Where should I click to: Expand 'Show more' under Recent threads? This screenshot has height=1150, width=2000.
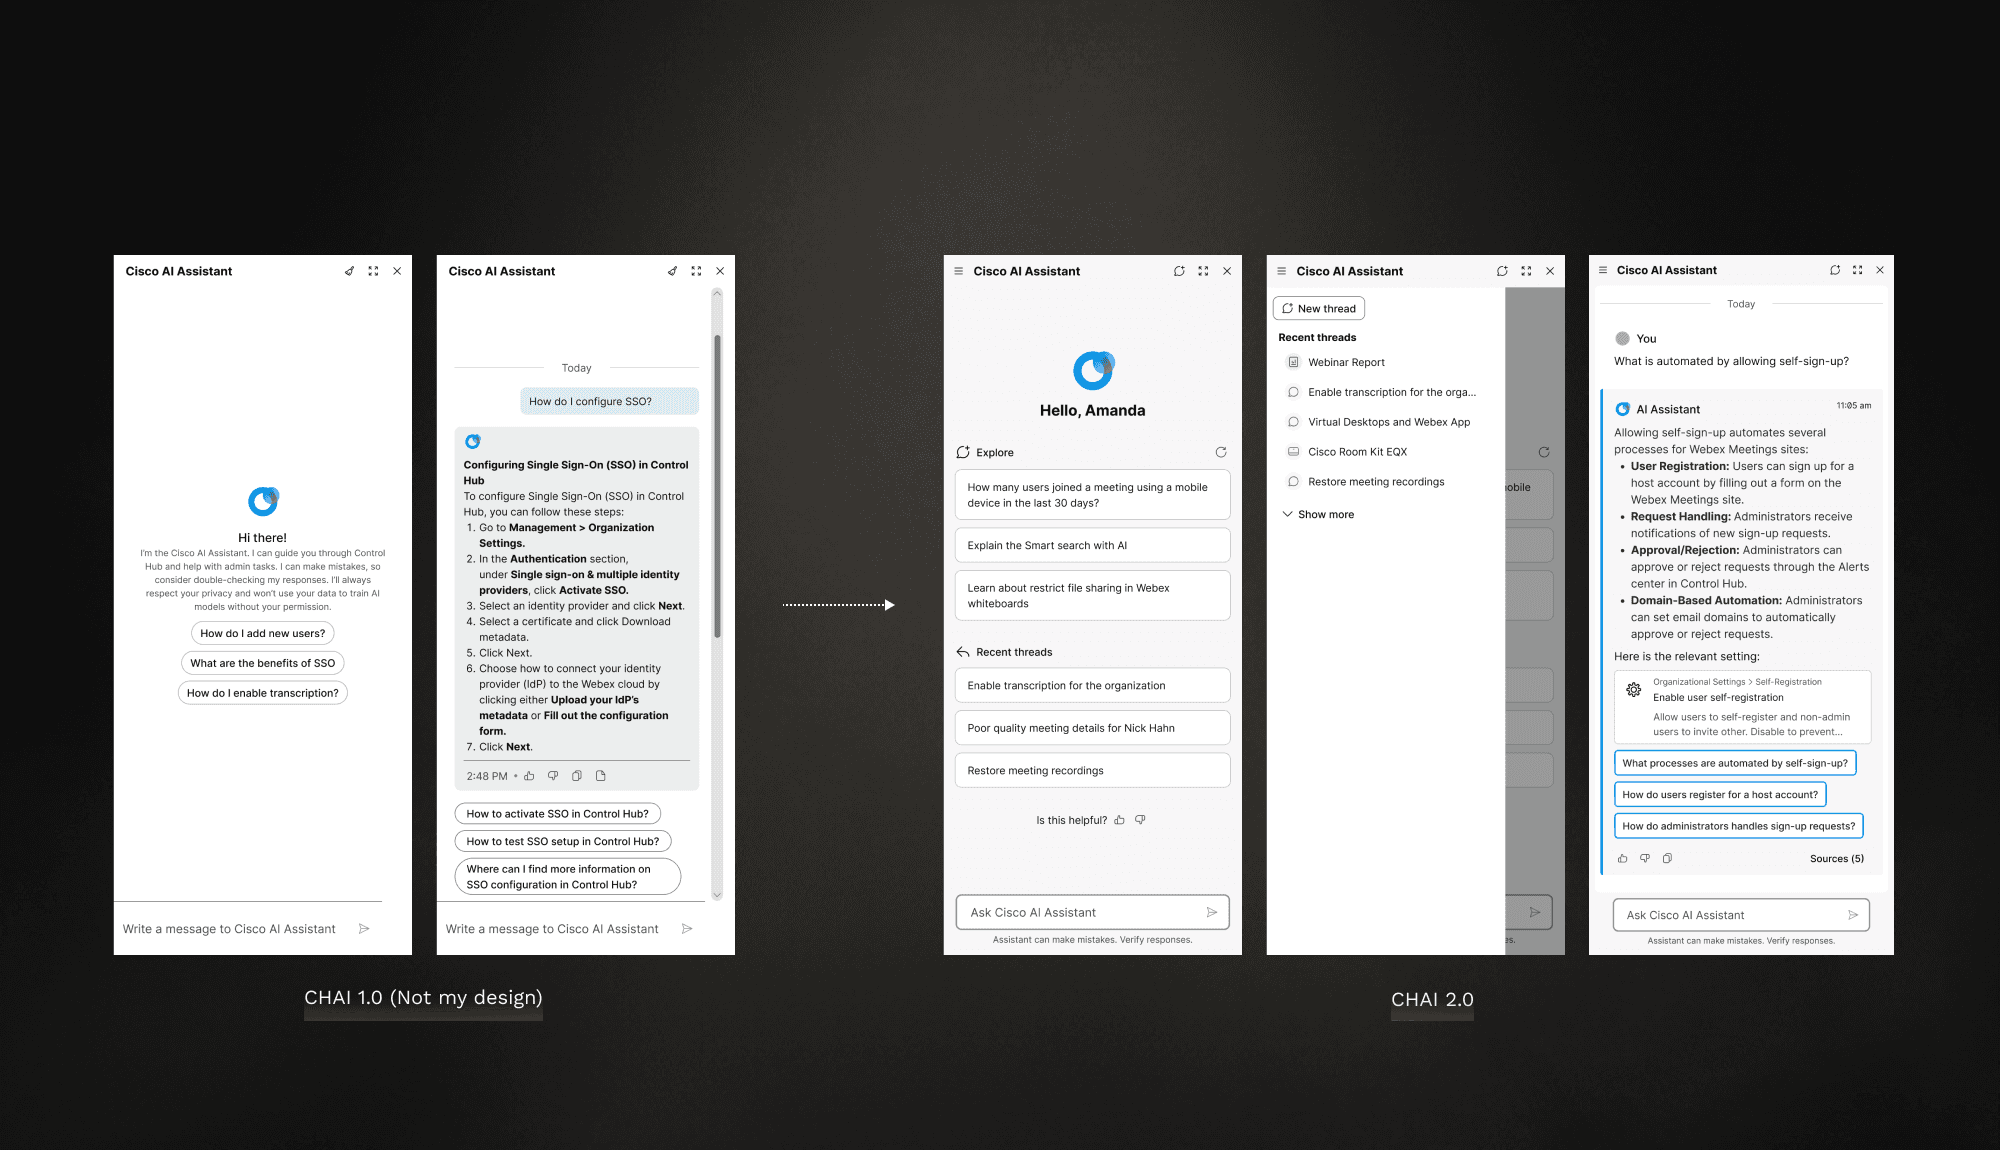pos(1325,514)
